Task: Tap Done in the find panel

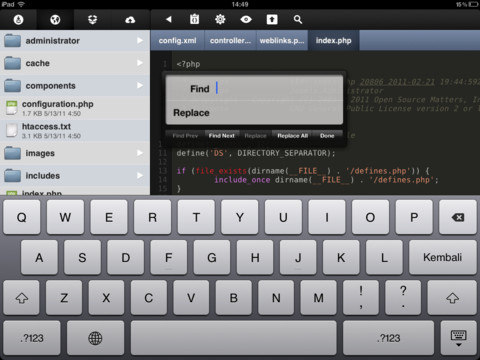Action: pos(327,136)
